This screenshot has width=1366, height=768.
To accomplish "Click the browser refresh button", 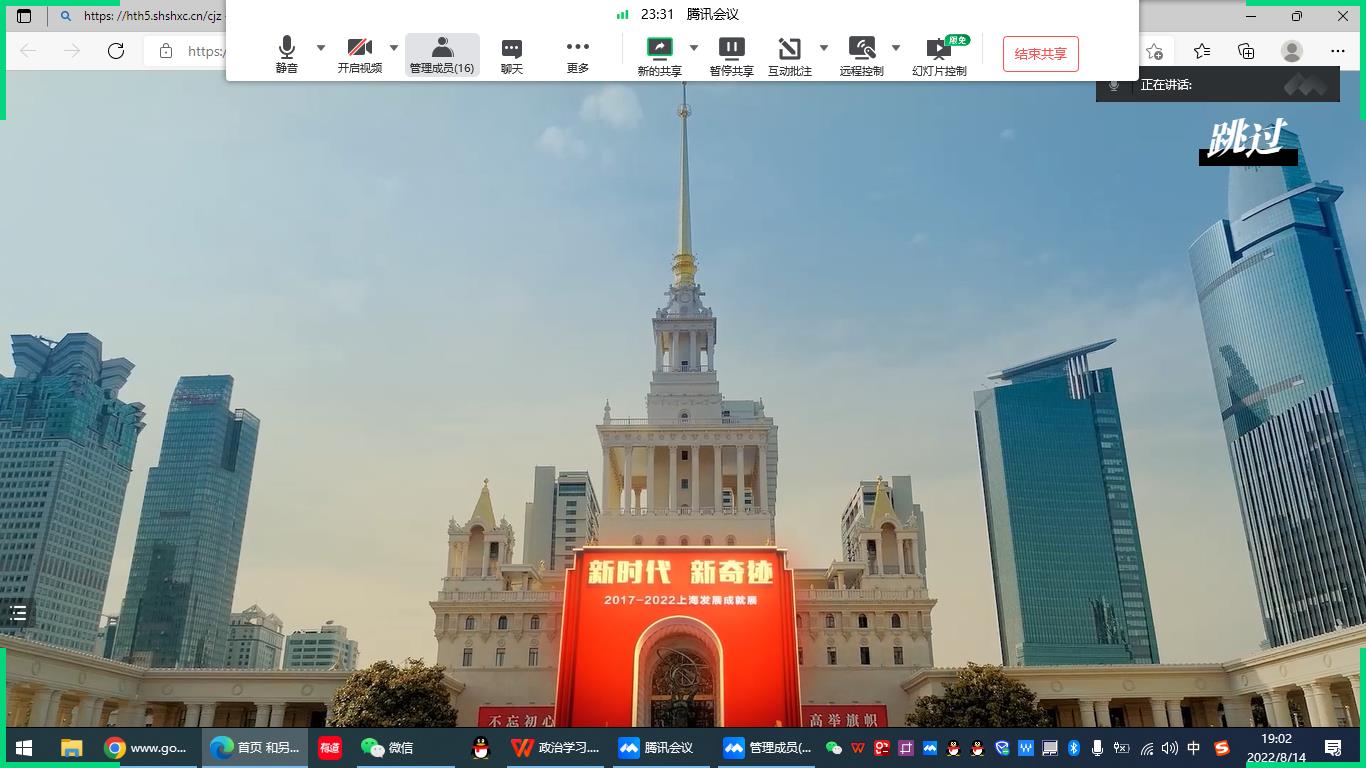I will click(116, 51).
